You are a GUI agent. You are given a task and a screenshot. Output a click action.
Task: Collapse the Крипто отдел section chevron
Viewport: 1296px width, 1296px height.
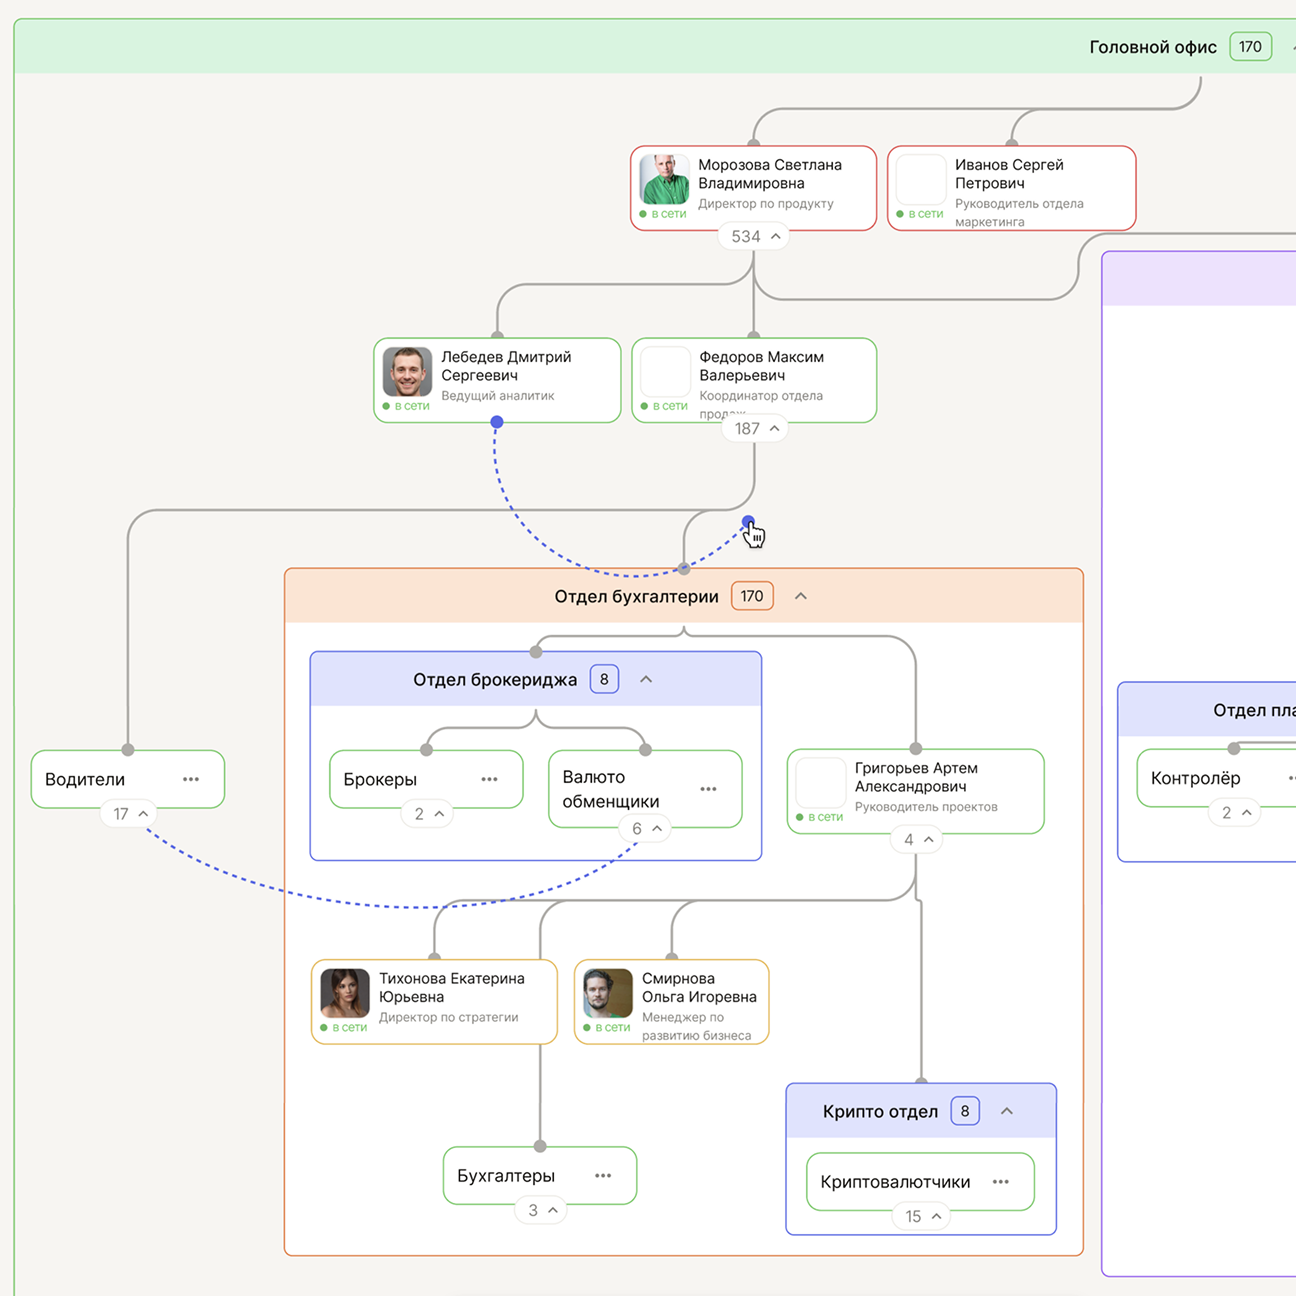point(1007,1110)
